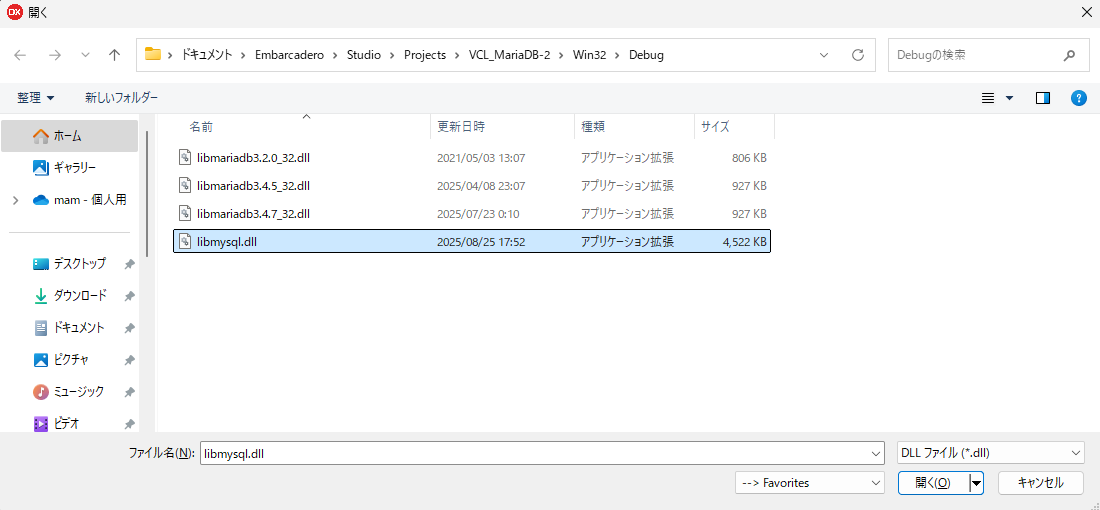The image size is (1100, 510).
Task: Click VCL_MariaDB-2 in the address breadcrumb
Action: point(510,55)
